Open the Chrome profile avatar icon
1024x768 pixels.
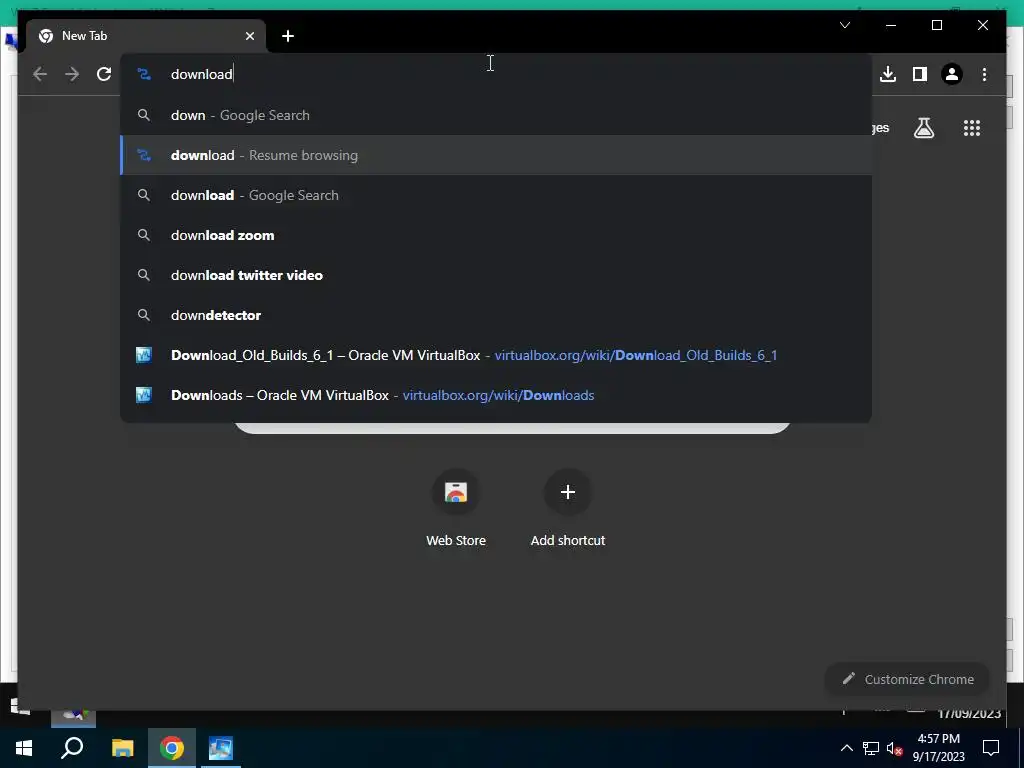(952, 74)
